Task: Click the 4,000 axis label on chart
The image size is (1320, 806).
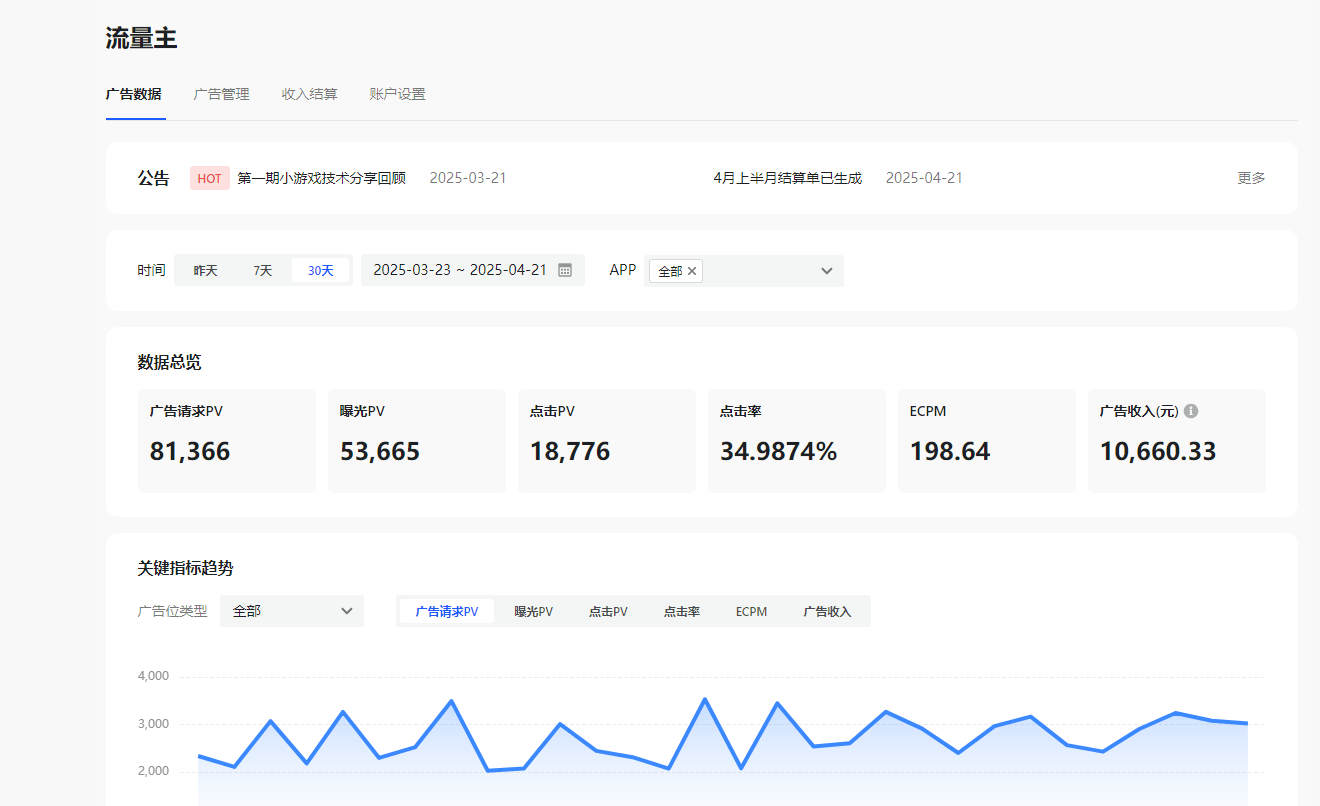Action: tap(153, 676)
